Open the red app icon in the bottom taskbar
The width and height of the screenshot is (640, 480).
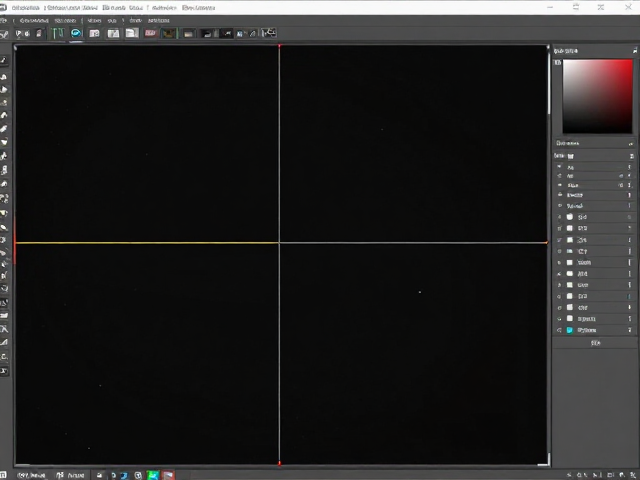(x=168, y=475)
